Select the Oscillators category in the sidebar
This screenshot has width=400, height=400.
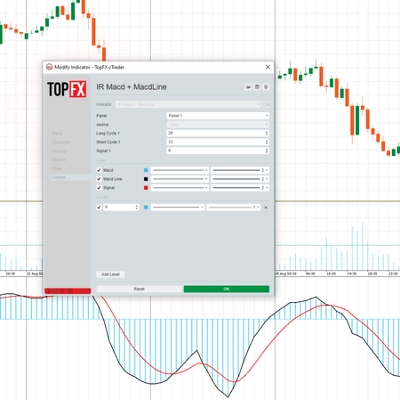pyautogui.click(x=61, y=142)
